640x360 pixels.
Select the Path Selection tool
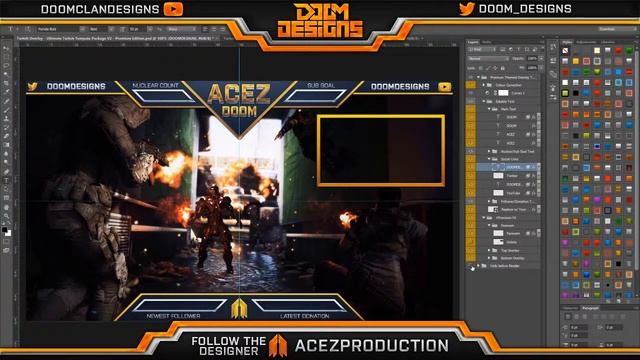click(6, 189)
